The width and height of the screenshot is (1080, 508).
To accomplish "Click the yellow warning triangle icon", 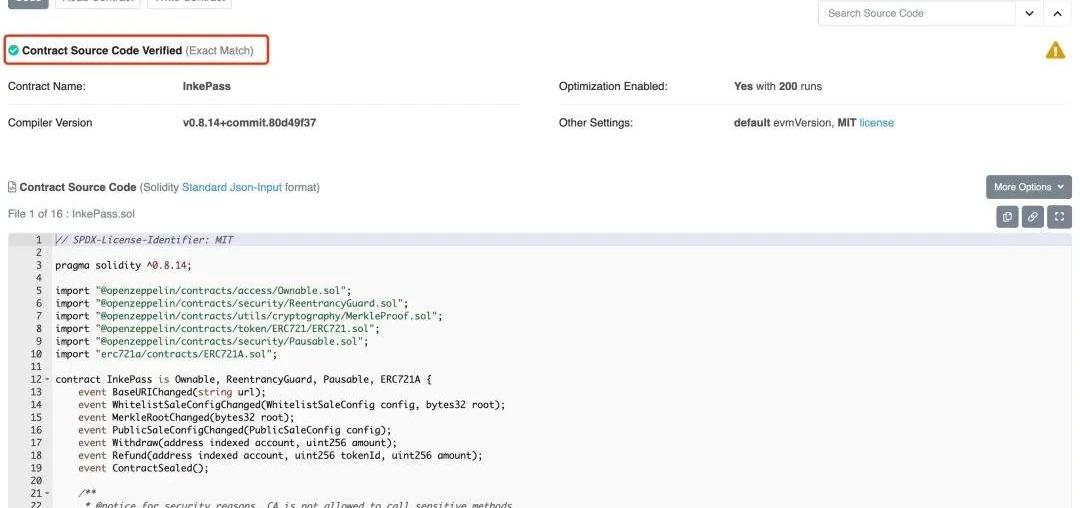I will click(x=1055, y=50).
